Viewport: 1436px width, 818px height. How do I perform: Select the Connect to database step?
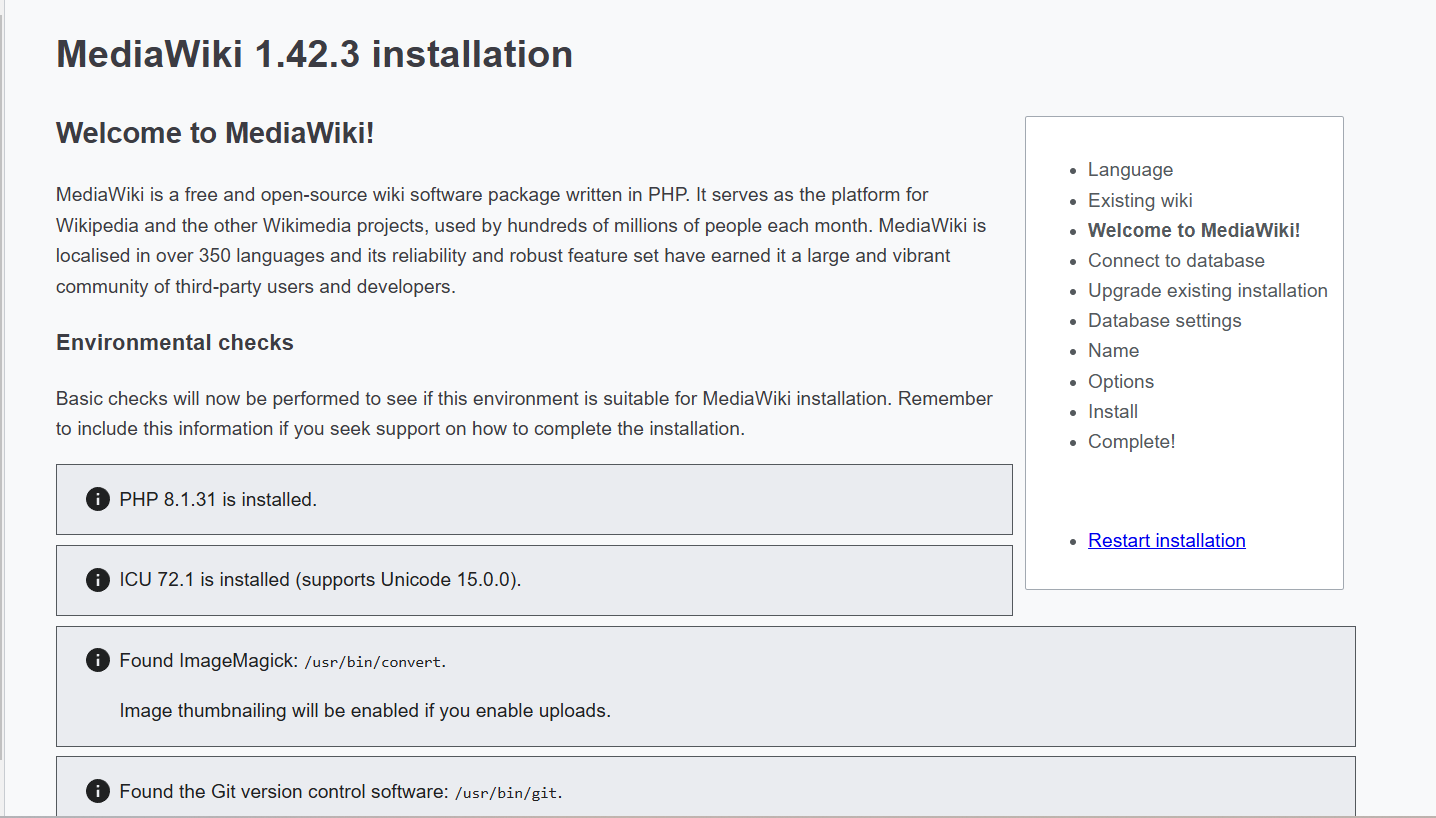(1176, 260)
